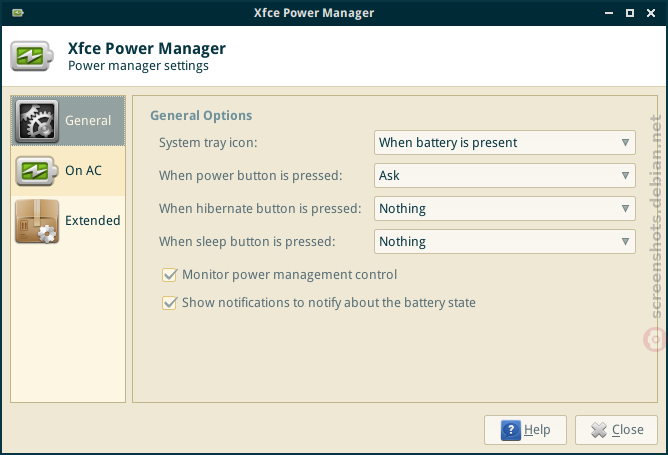Switch to the Extended tab label
The image size is (668, 455).
tap(92, 221)
